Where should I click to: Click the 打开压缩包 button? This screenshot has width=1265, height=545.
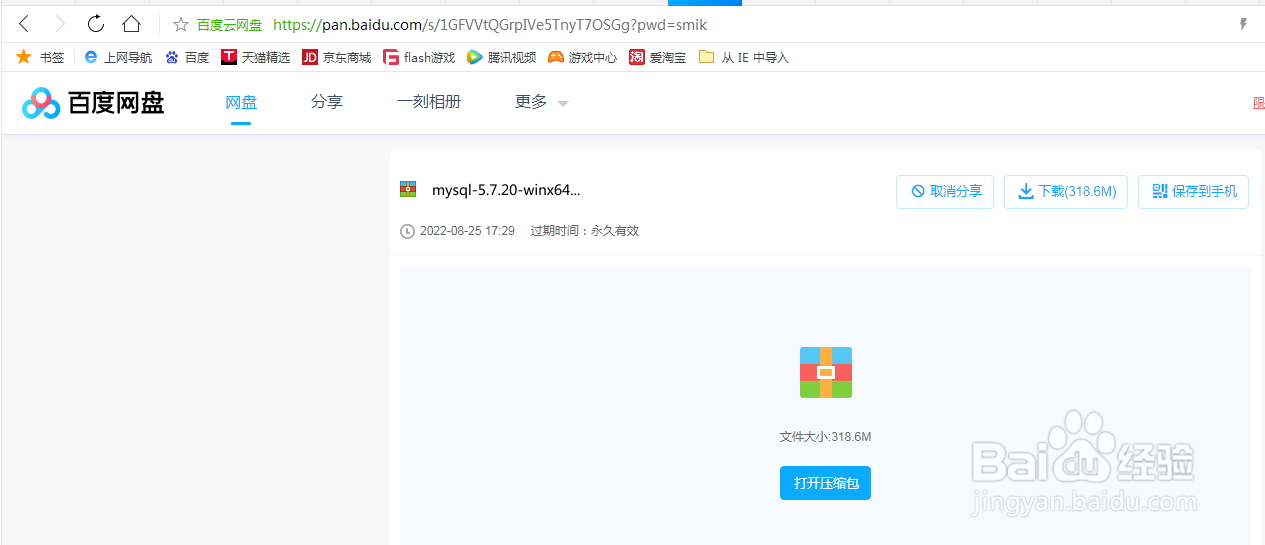(826, 483)
